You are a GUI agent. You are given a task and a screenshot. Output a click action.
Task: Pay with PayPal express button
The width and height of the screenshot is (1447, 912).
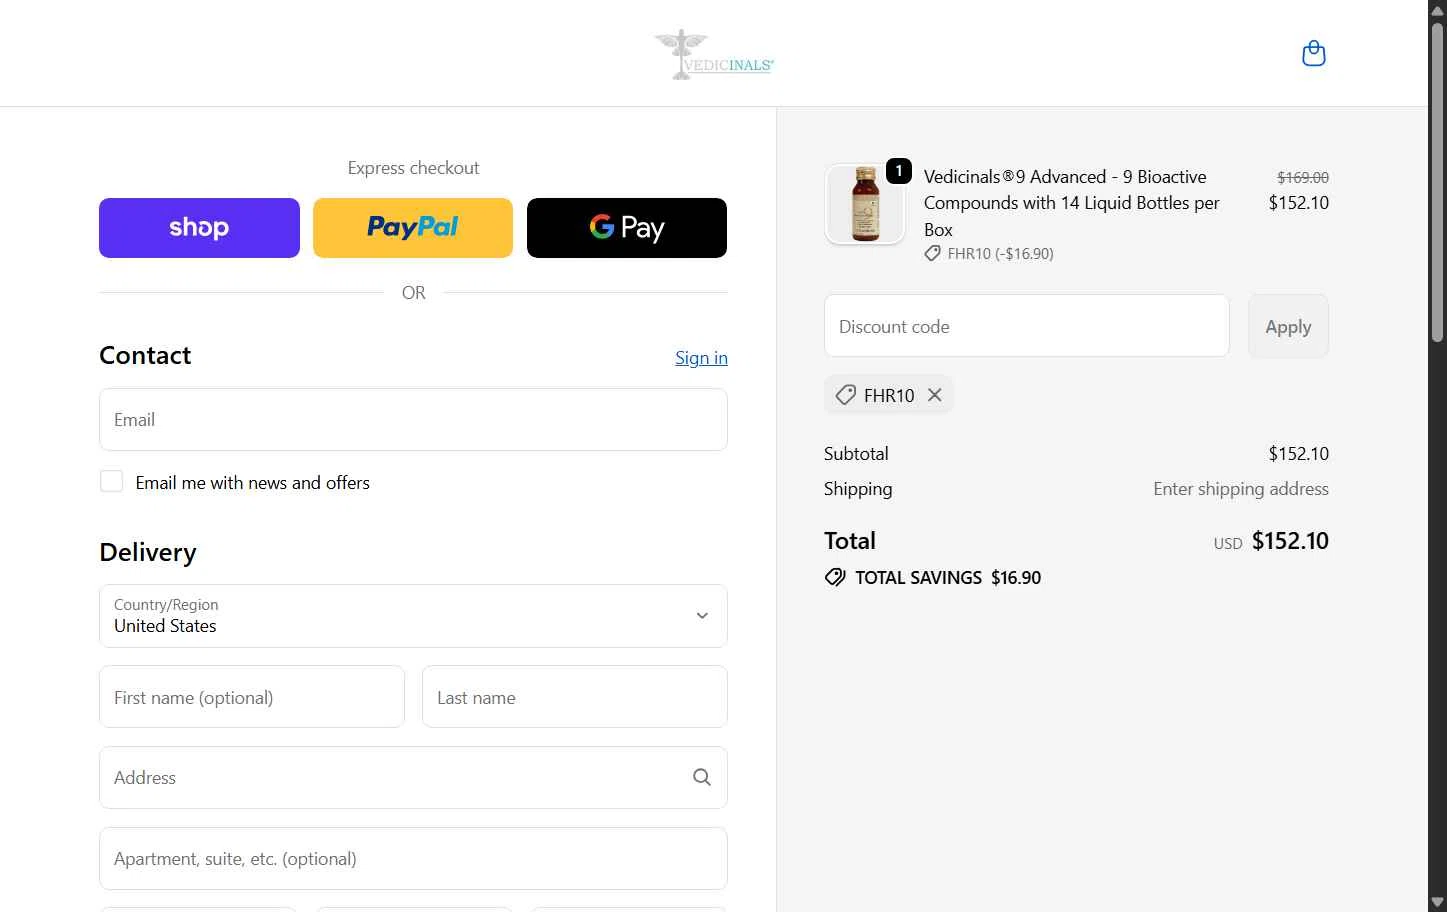(x=413, y=228)
